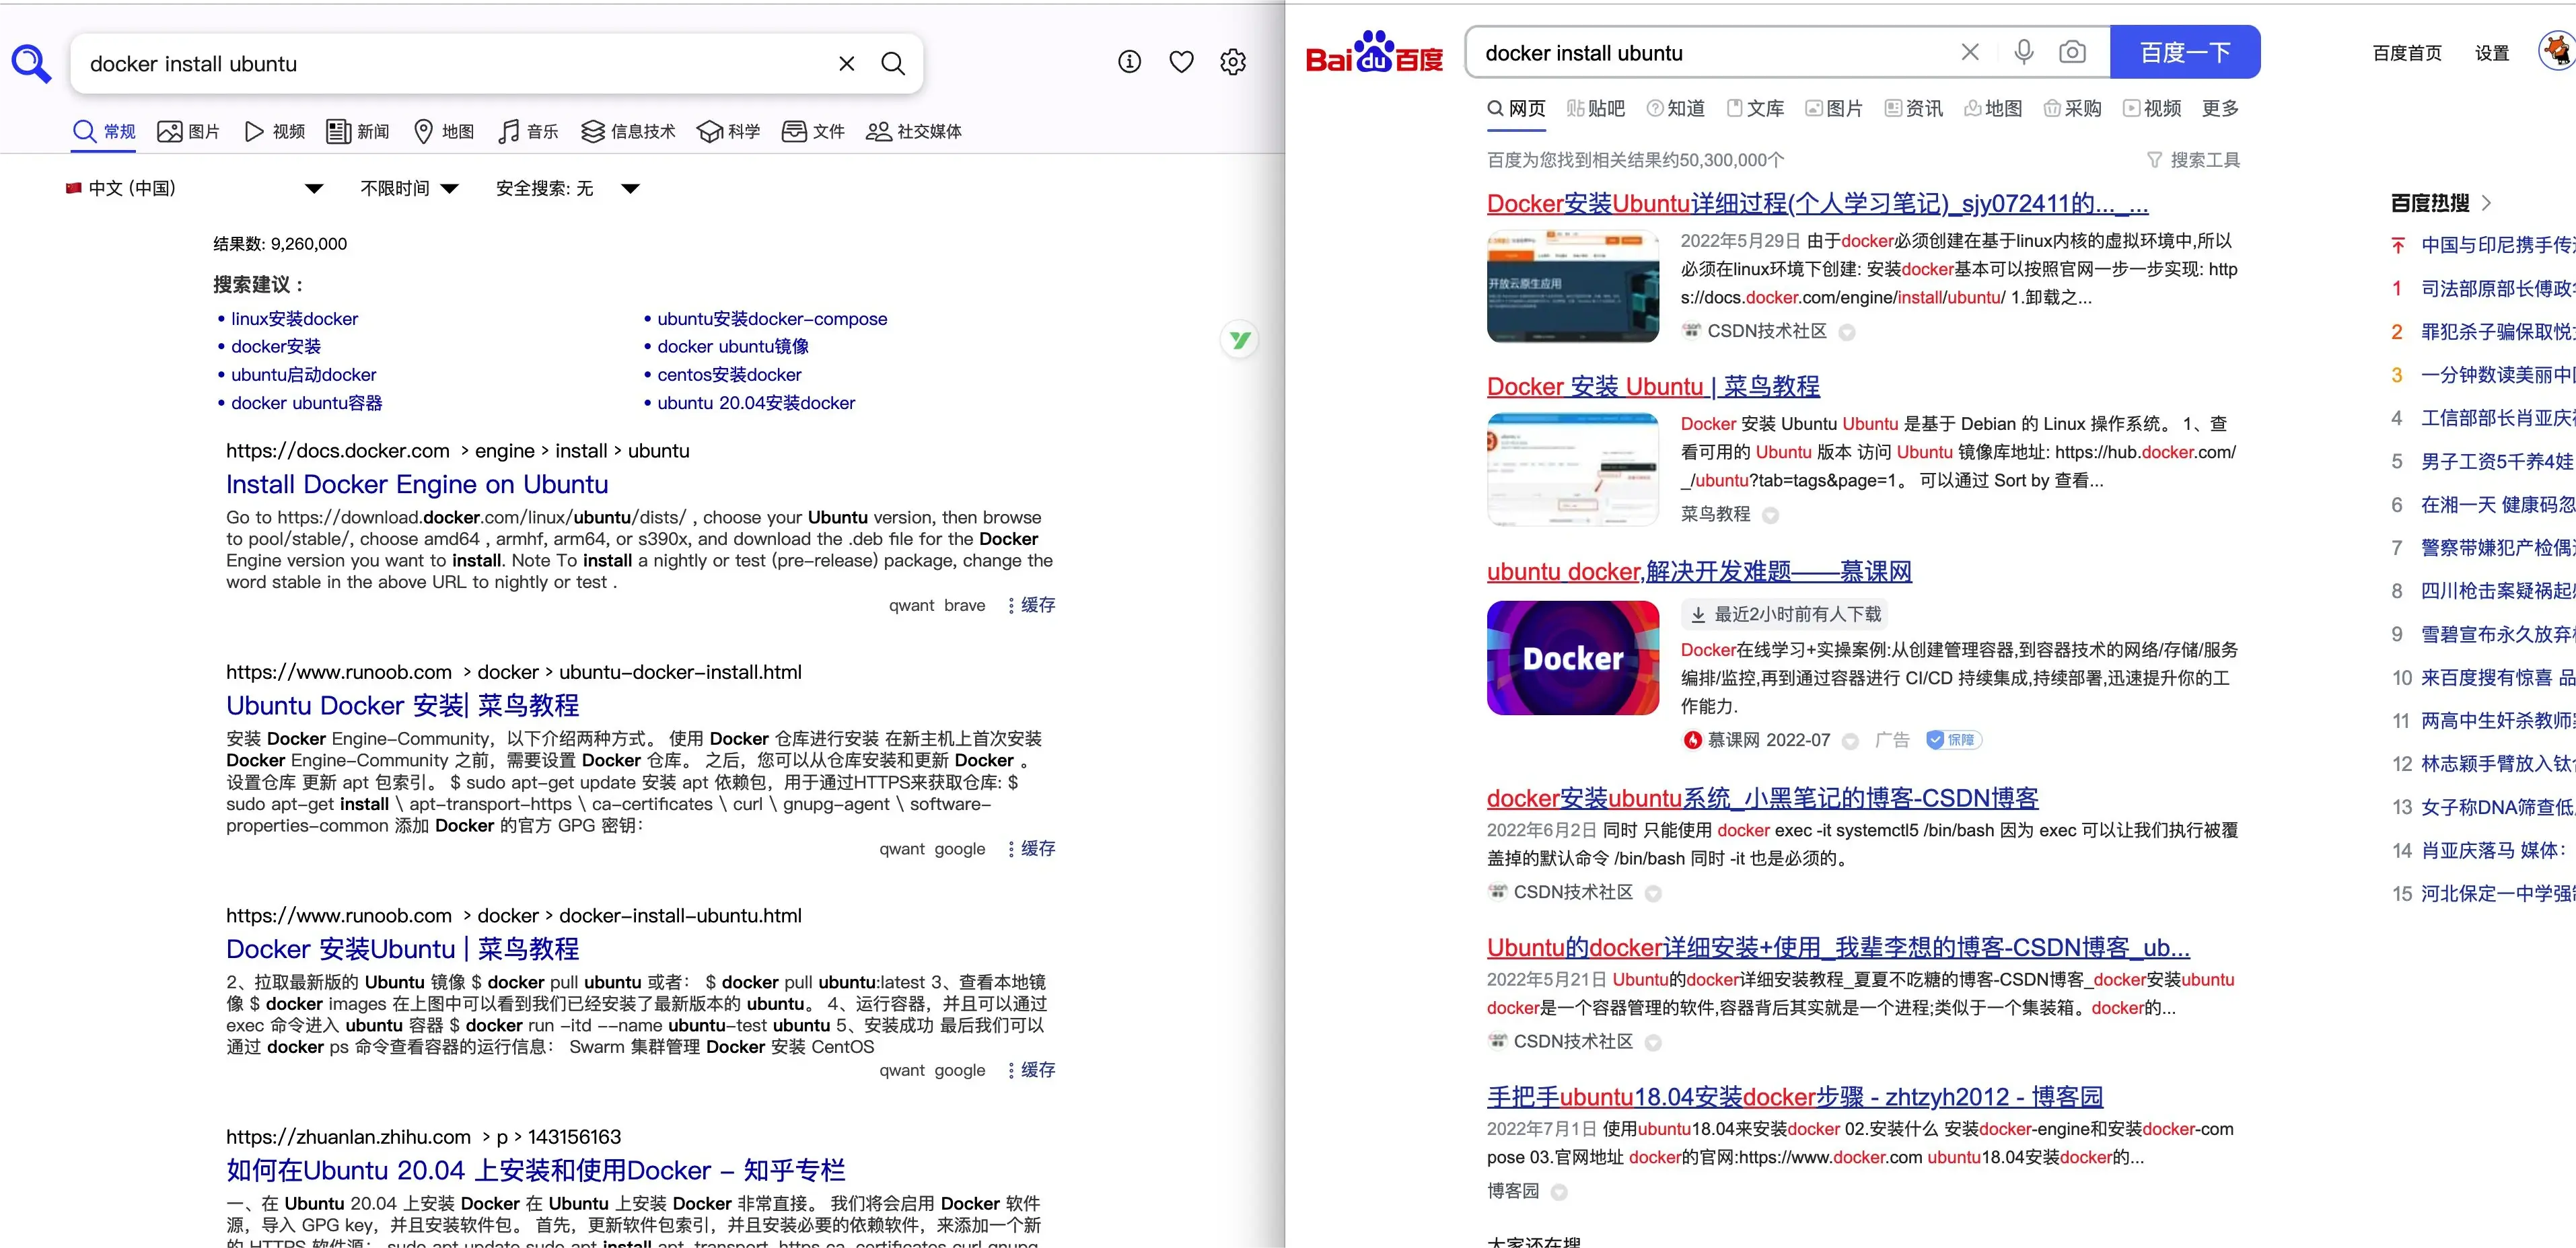Open 百度首页 link
The width and height of the screenshot is (2576, 1248).
(x=2406, y=53)
